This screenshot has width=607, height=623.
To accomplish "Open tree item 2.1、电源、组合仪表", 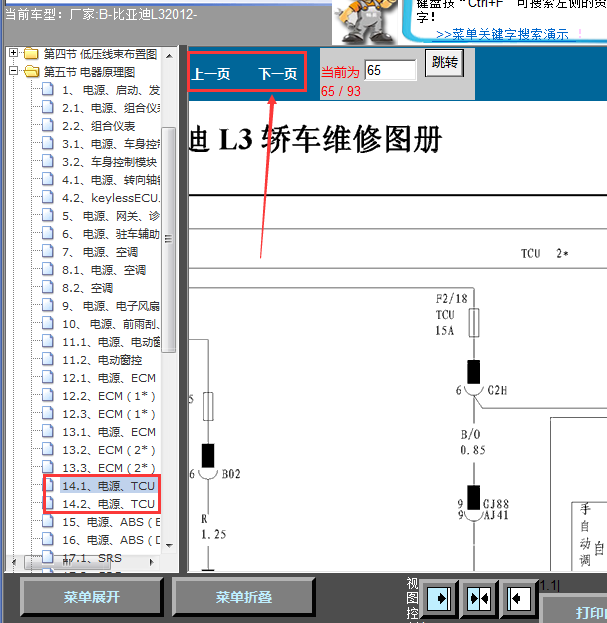I will point(111,108).
